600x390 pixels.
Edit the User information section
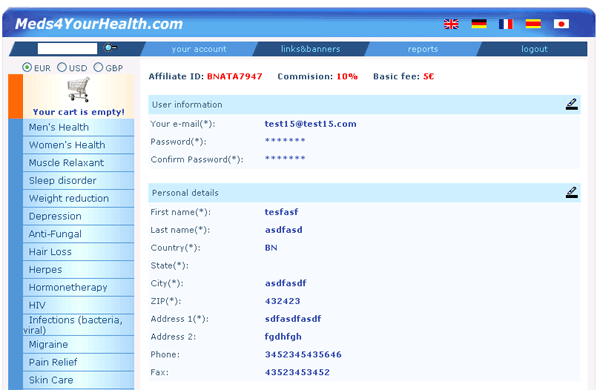click(x=572, y=104)
